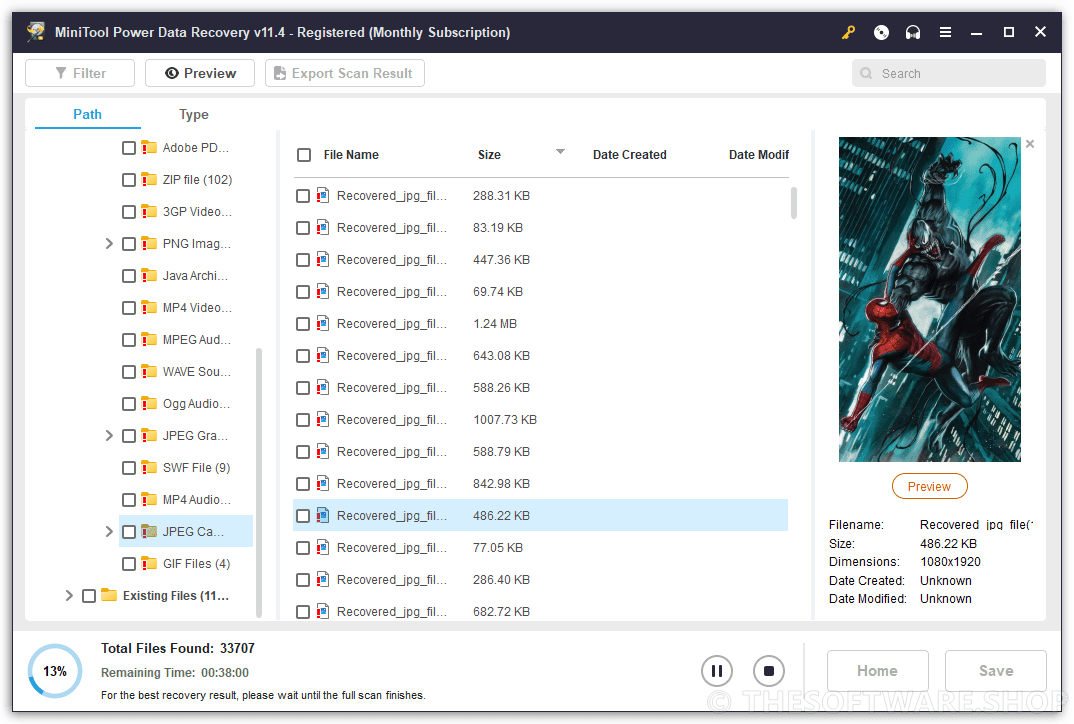Expand the JPEG Gra... folder
The height and width of the screenshot is (724, 1074).
coord(109,435)
